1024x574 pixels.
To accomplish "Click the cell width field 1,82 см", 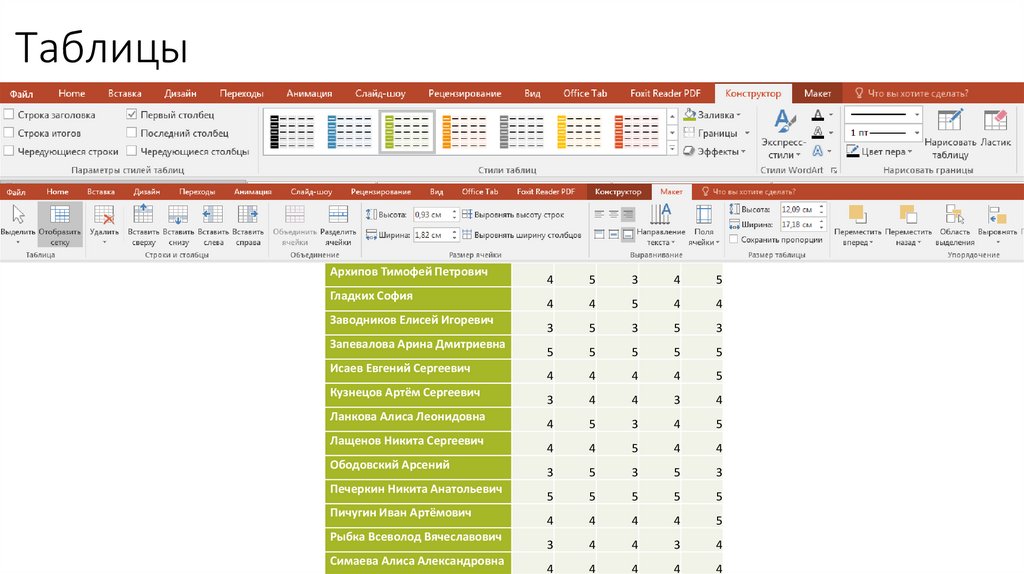I will pos(432,234).
